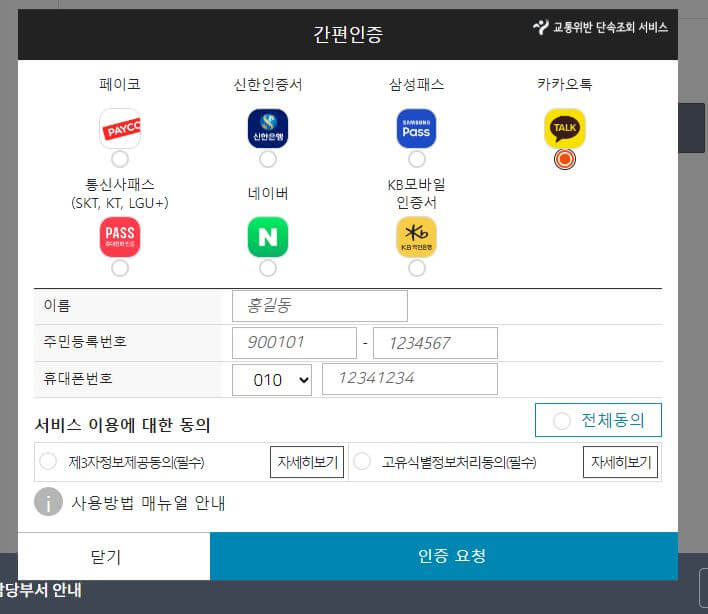The height and width of the screenshot is (614, 708).
Task: Click the 통신사패스 (SKT, KT, LGU+) label
Action: [x=120, y=193]
